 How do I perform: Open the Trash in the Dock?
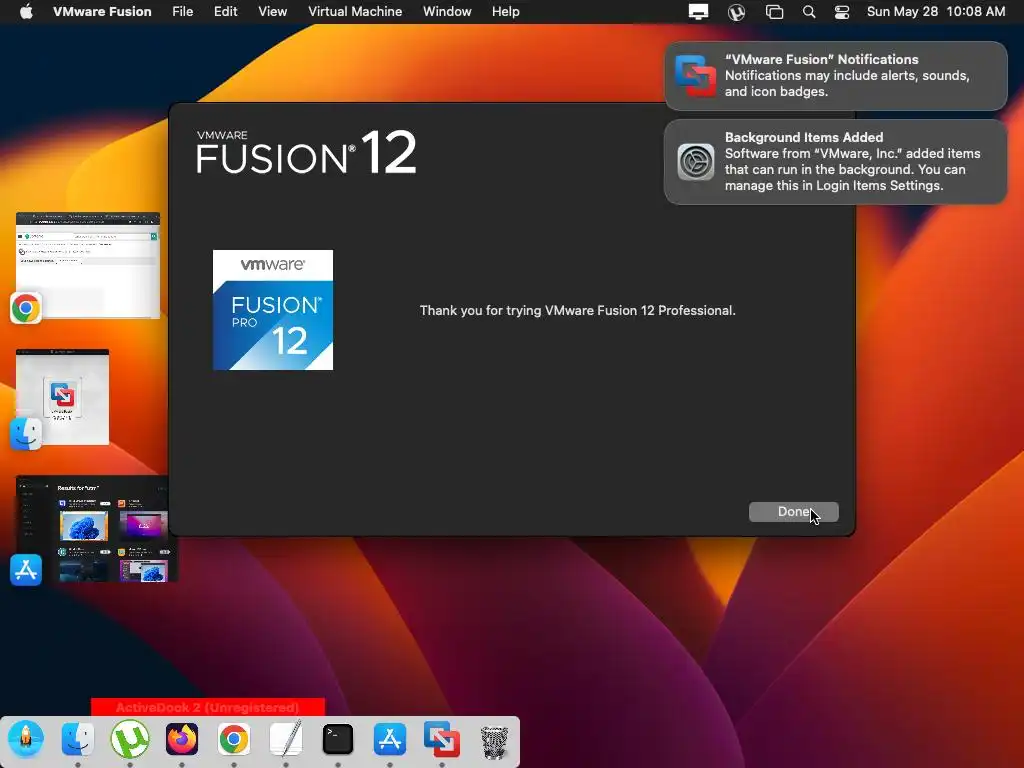tap(494, 741)
